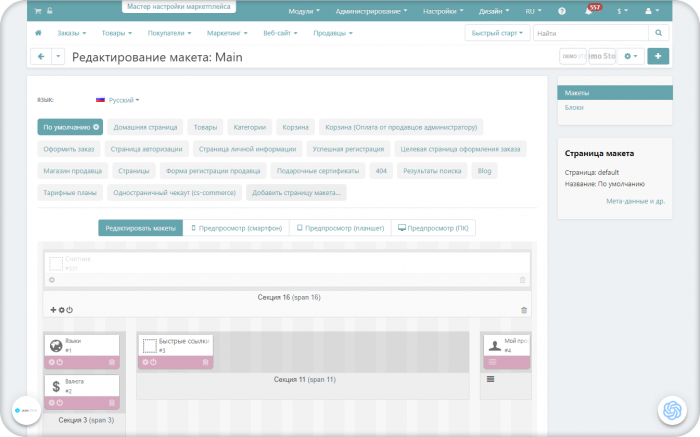Expand the Дизайн dropdown menu
The width and height of the screenshot is (700, 437).
tap(494, 11)
